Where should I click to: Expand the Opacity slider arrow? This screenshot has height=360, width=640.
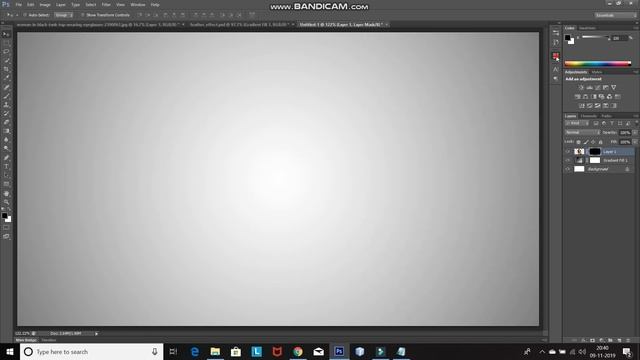(x=635, y=133)
